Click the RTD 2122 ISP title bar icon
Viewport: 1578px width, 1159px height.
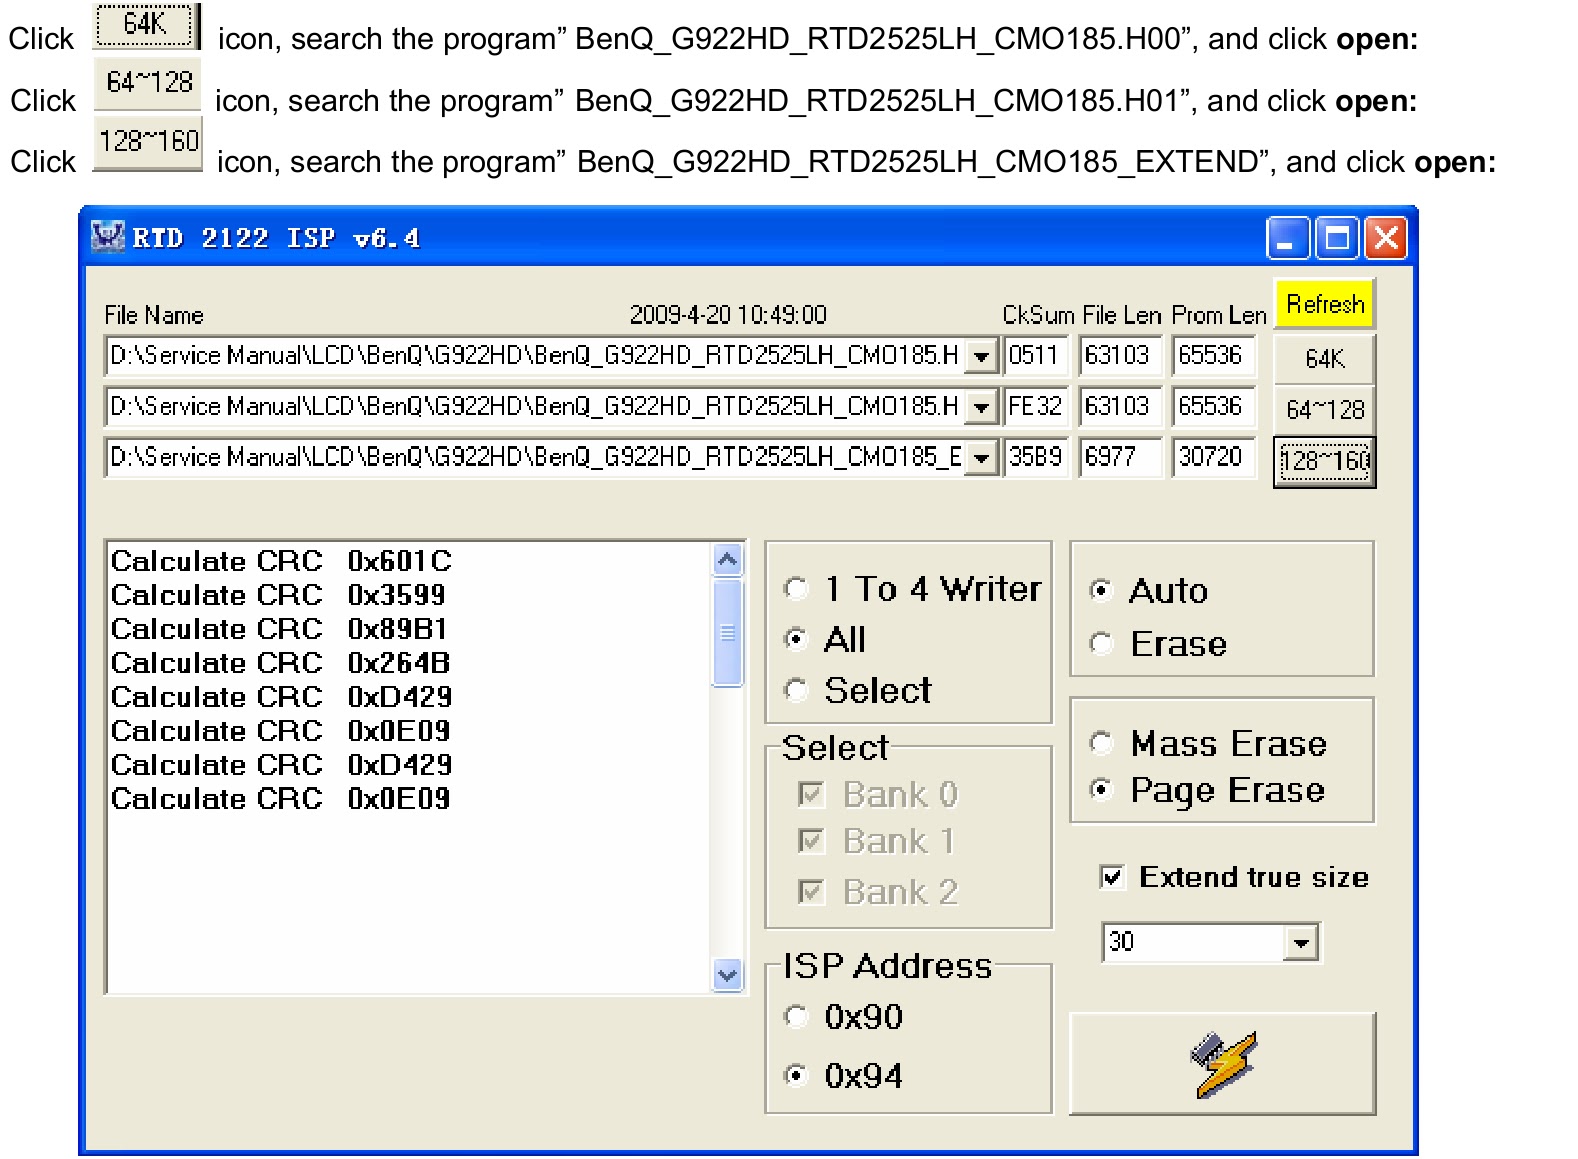click(x=108, y=237)
